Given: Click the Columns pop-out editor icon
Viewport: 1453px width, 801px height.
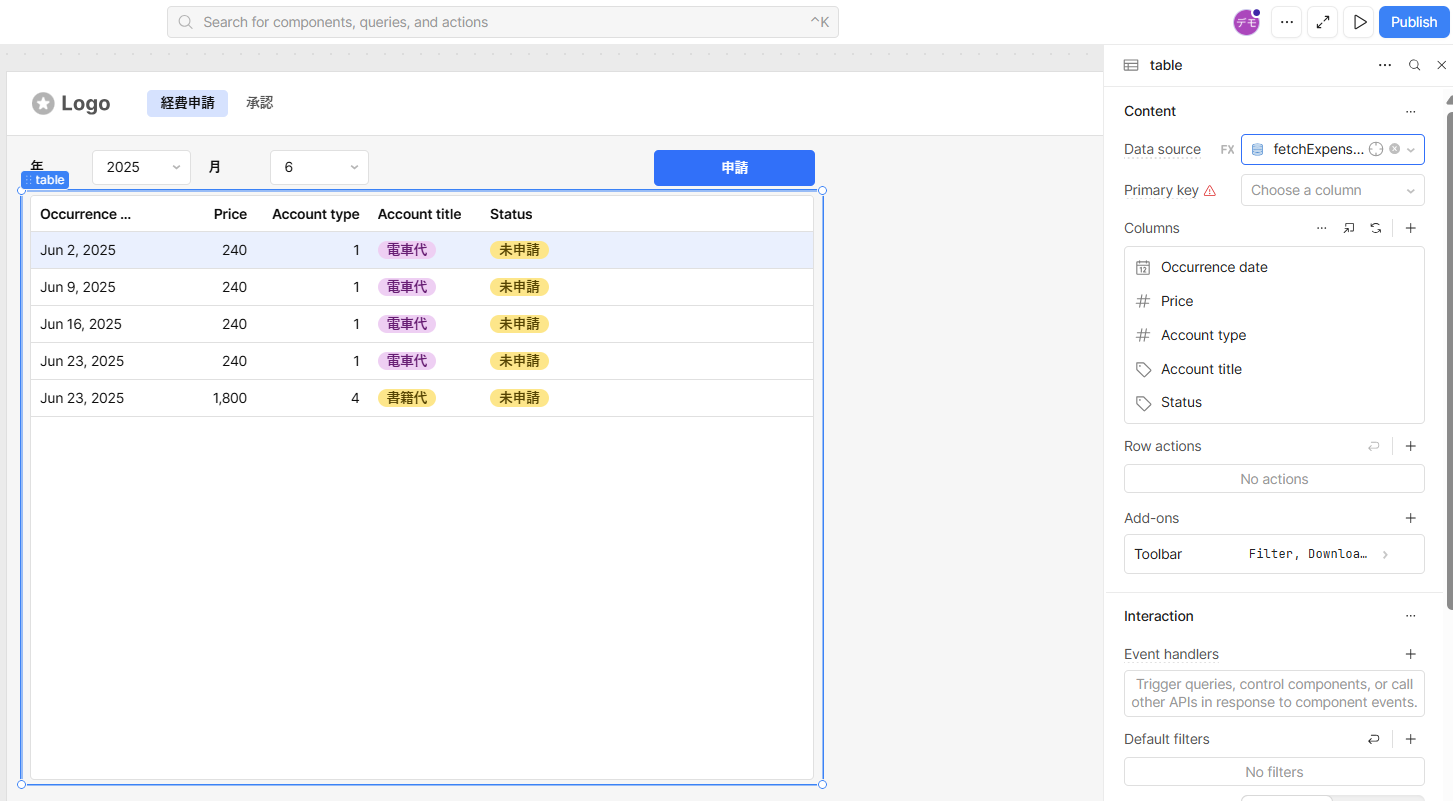Looking at the screenshot, I should (1349, 228).
